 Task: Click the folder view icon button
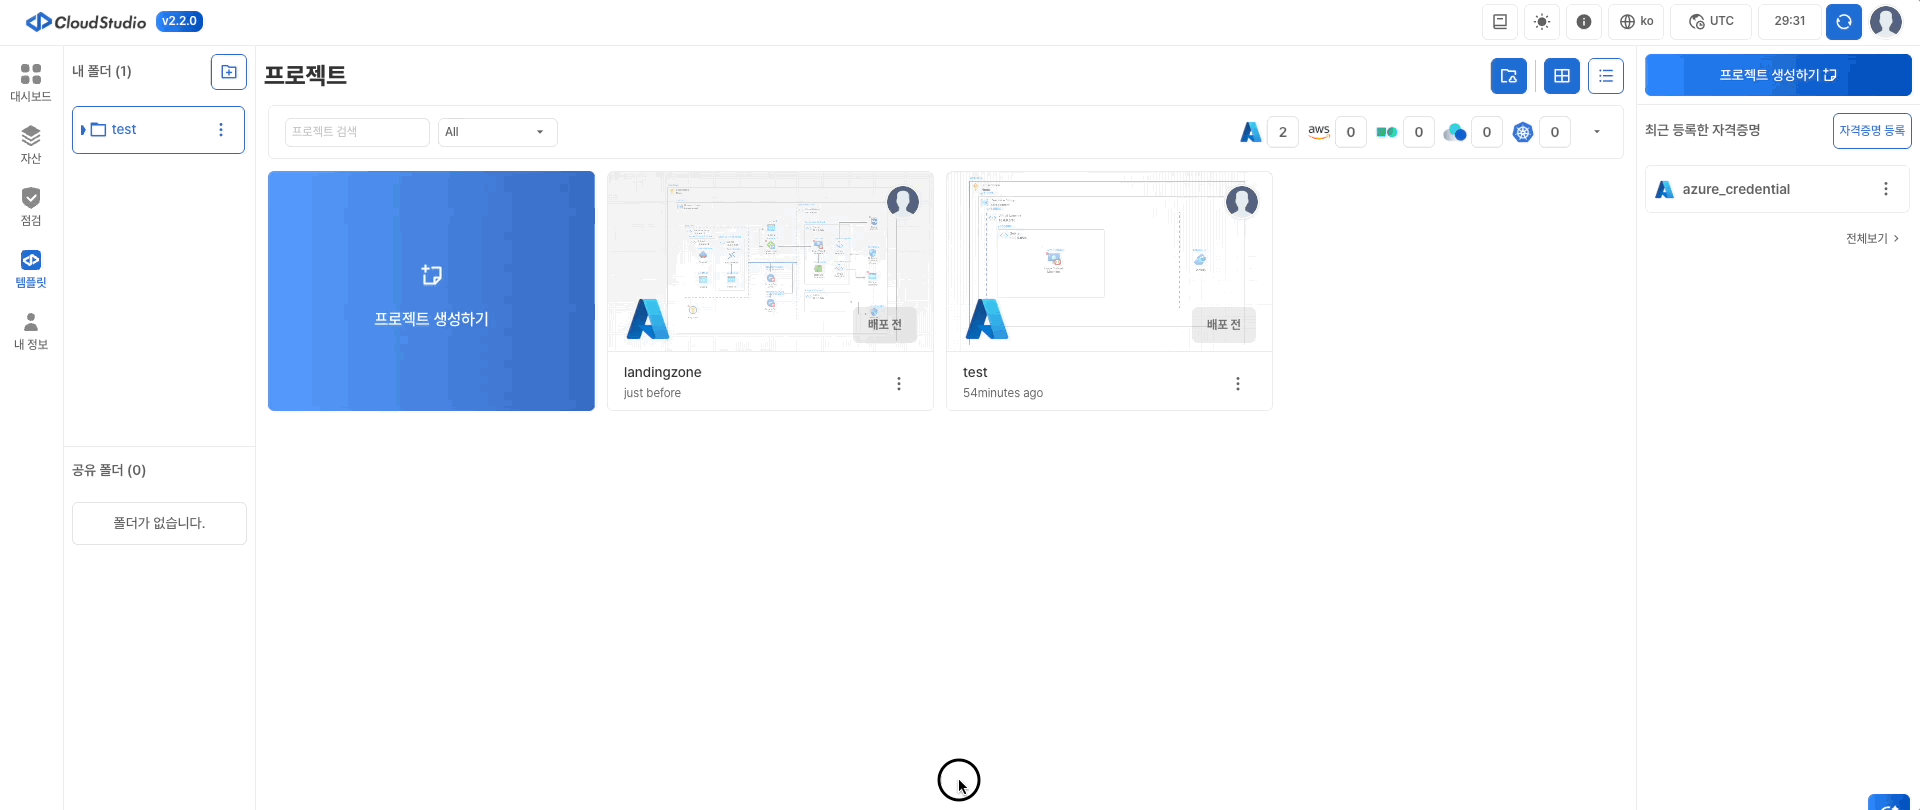coord(1508,76)
